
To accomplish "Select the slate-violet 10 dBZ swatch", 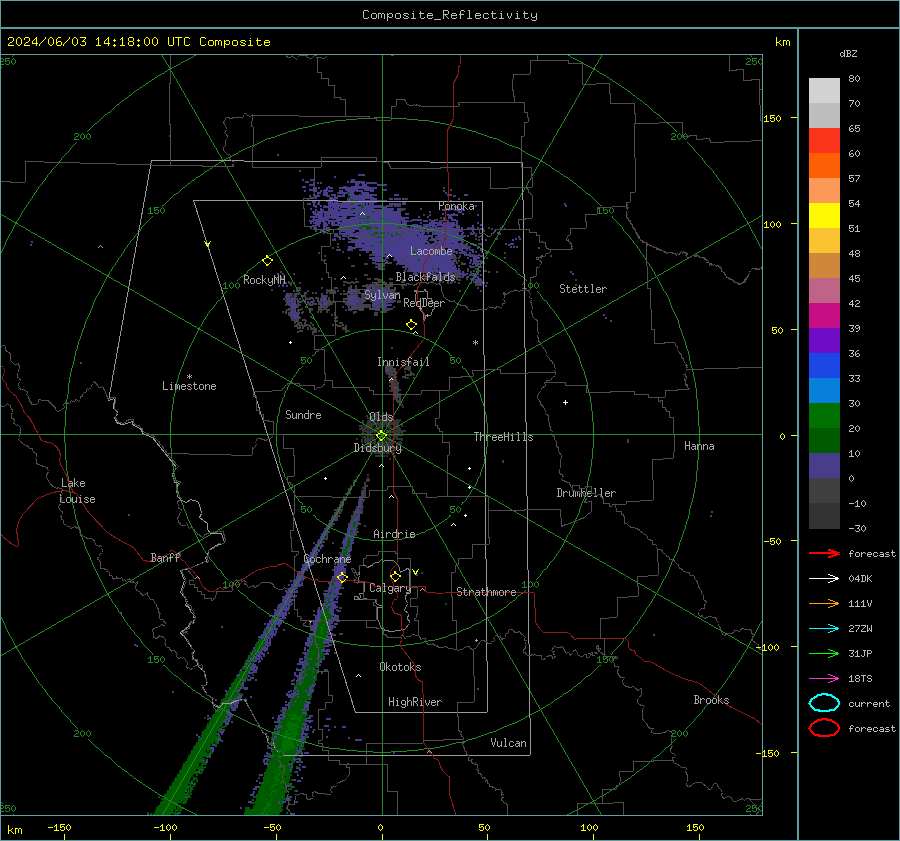I will pos(824,466).
